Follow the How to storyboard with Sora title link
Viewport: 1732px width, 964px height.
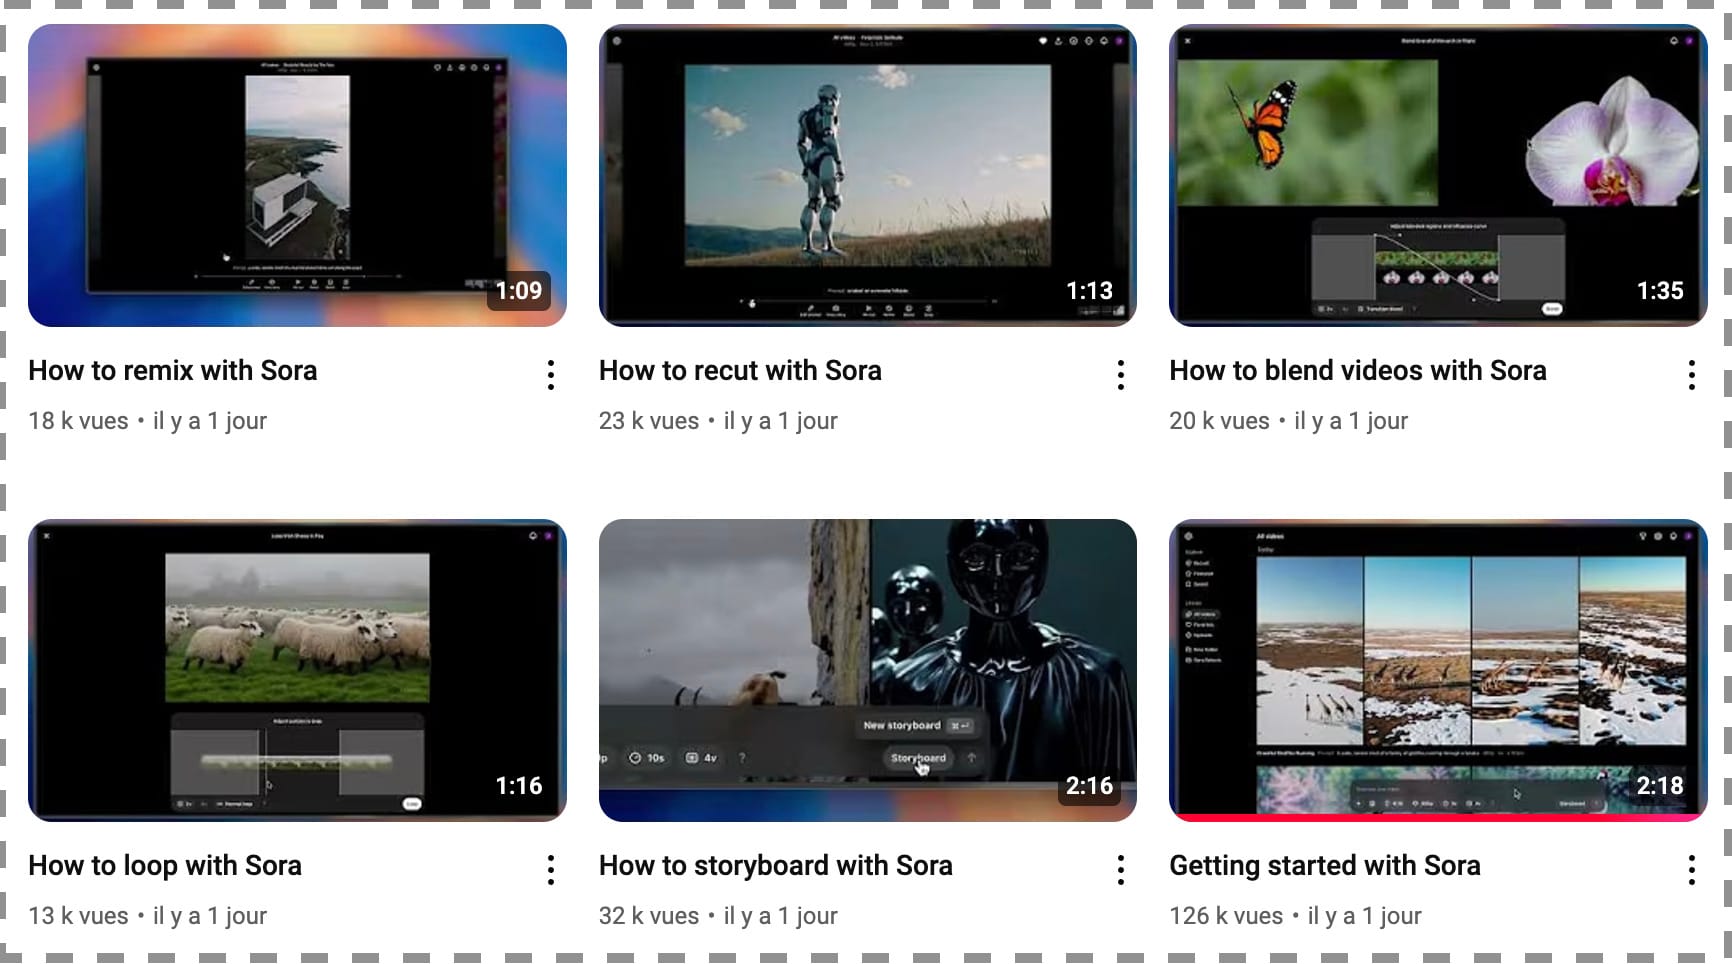coord(776,866)
